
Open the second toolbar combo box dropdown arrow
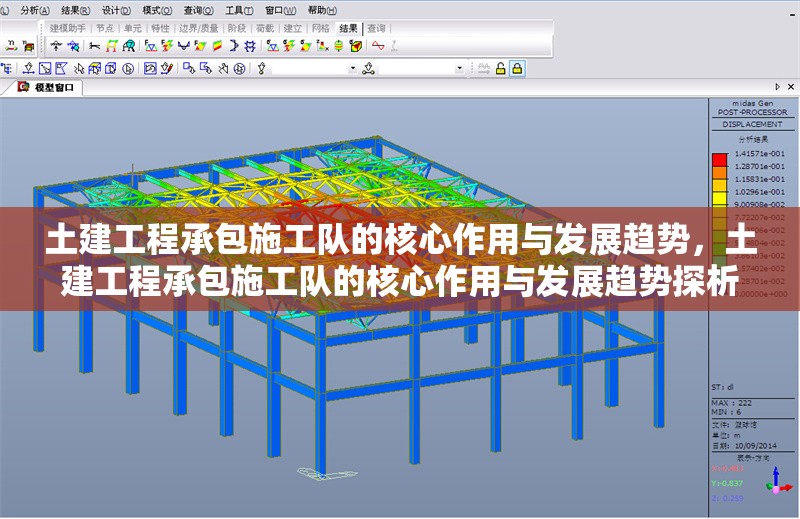coord(459,68)
